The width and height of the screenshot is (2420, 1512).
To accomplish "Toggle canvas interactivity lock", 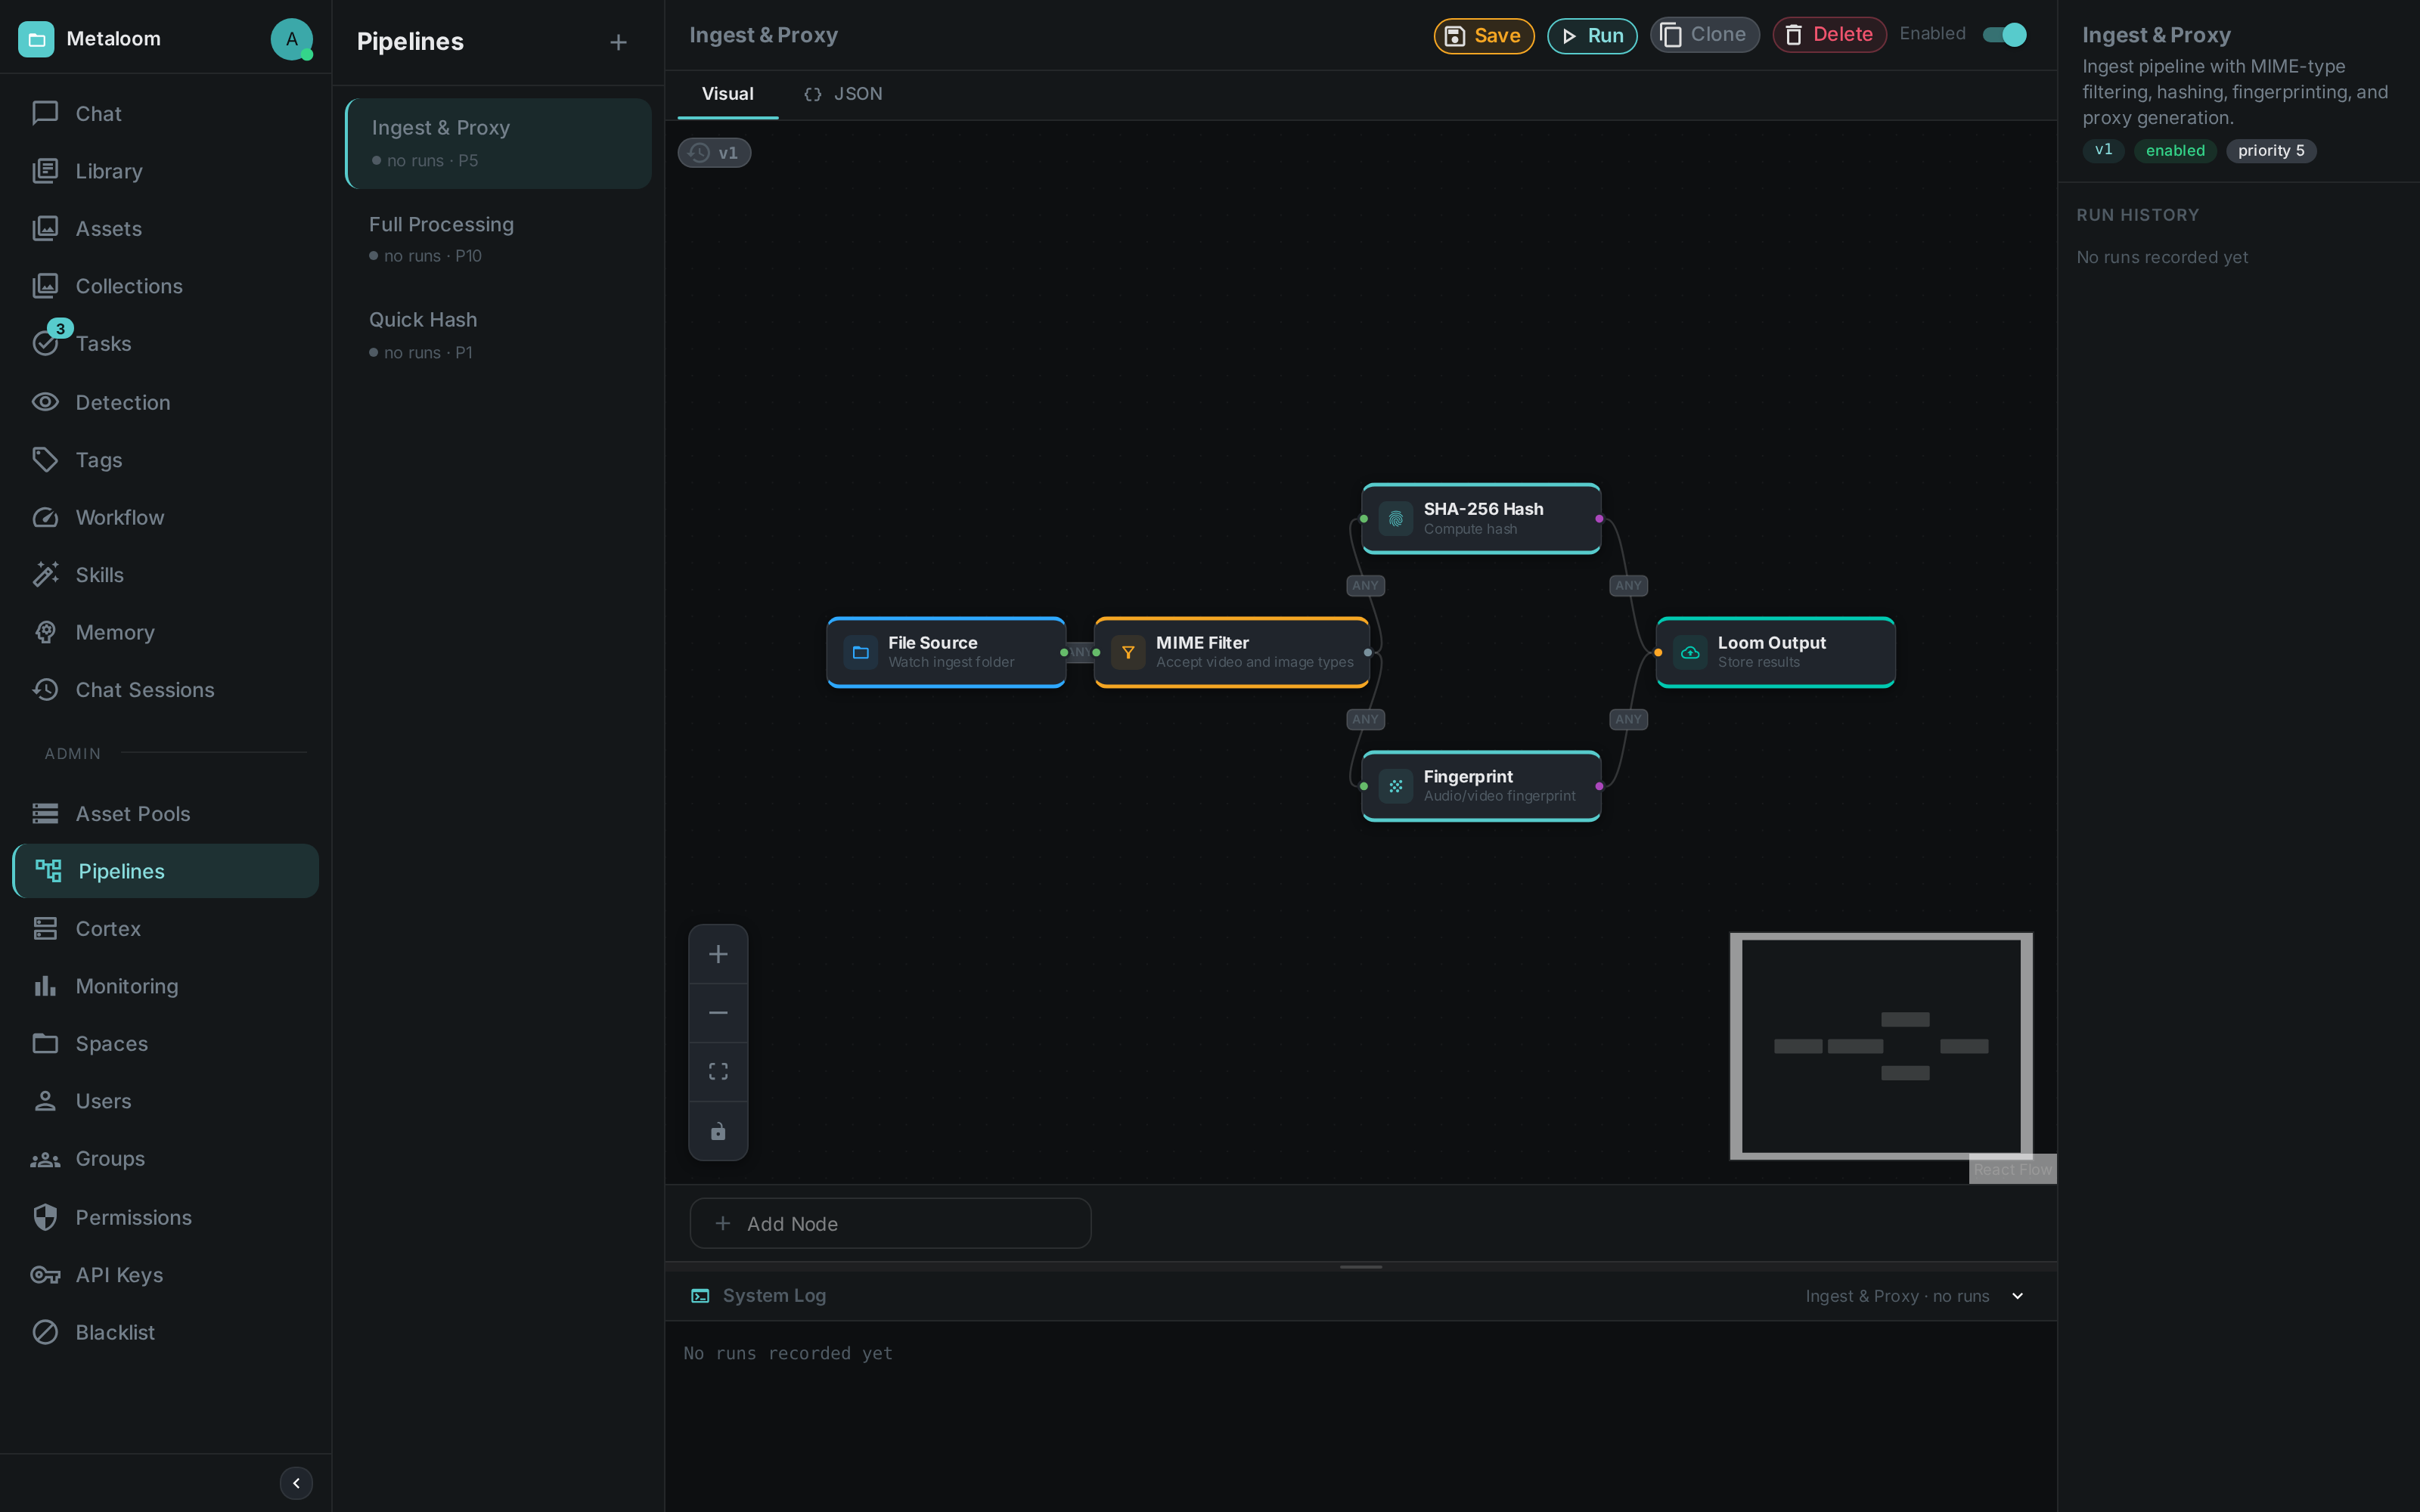I will coord(718,1131).
